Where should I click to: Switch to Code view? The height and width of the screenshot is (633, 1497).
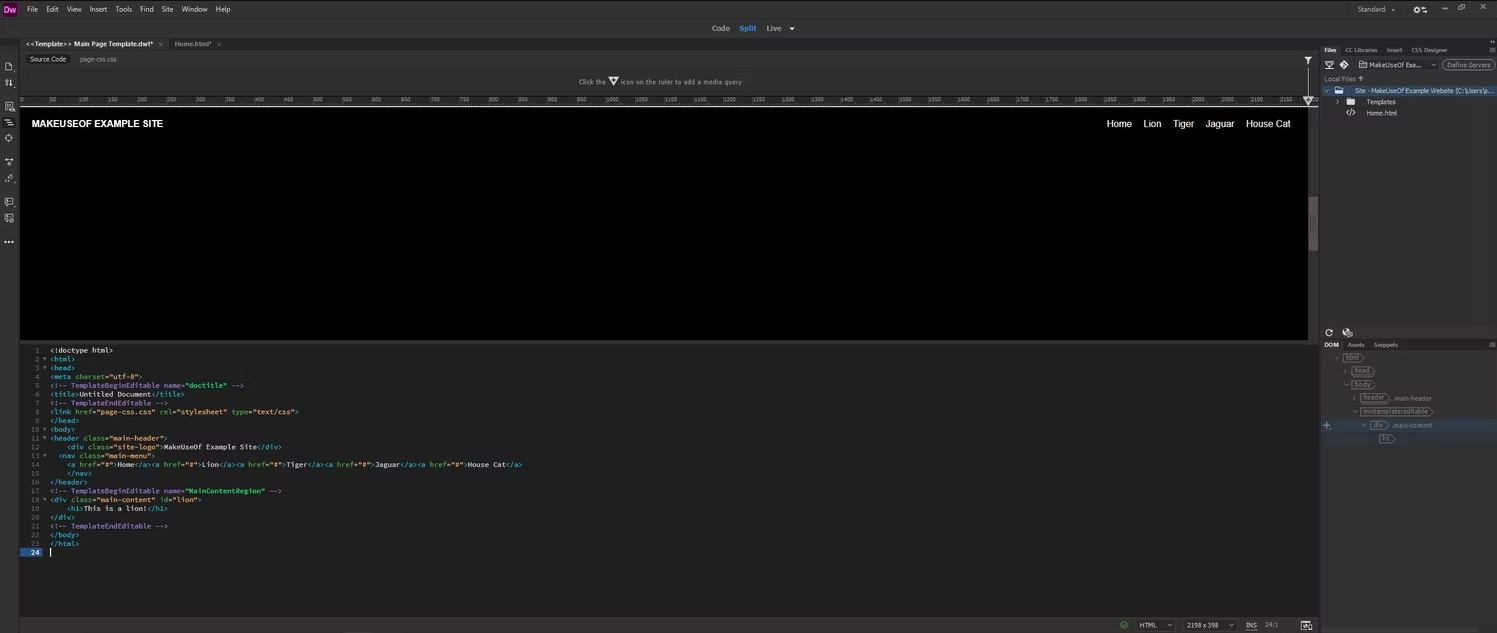[720, 28]
